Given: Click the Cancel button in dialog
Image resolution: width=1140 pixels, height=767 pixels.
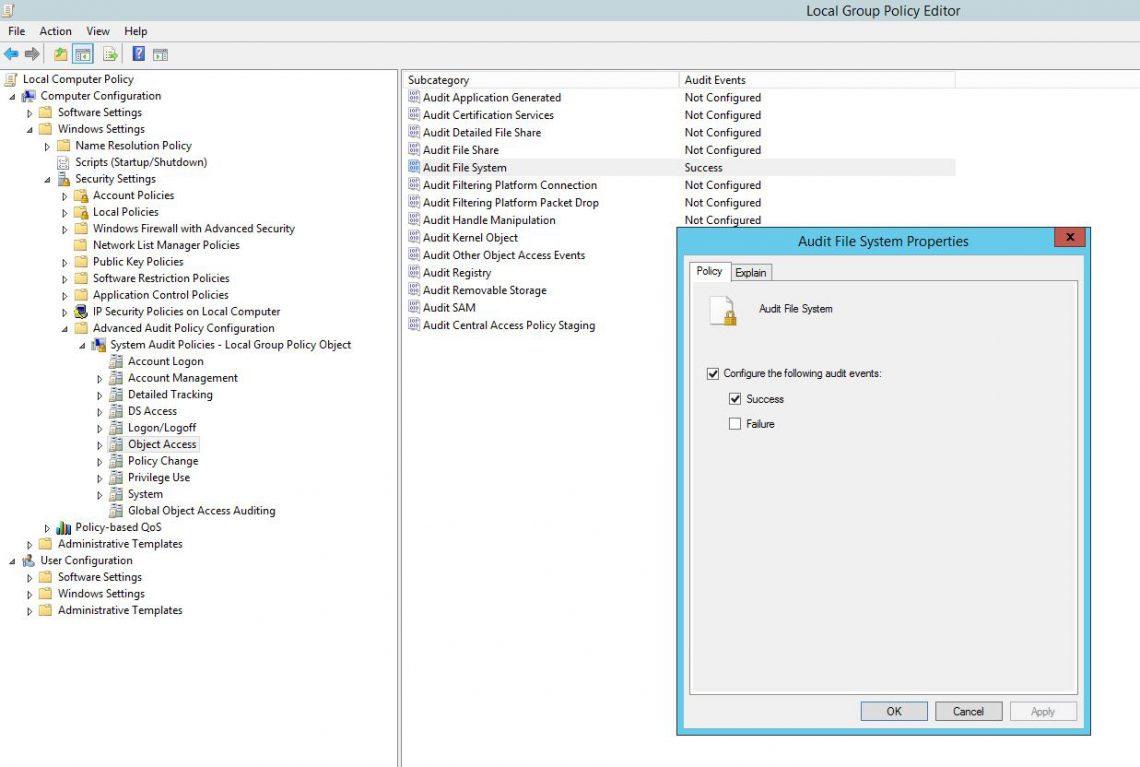Looking at the screenshot, I should (x=967, y=711).
